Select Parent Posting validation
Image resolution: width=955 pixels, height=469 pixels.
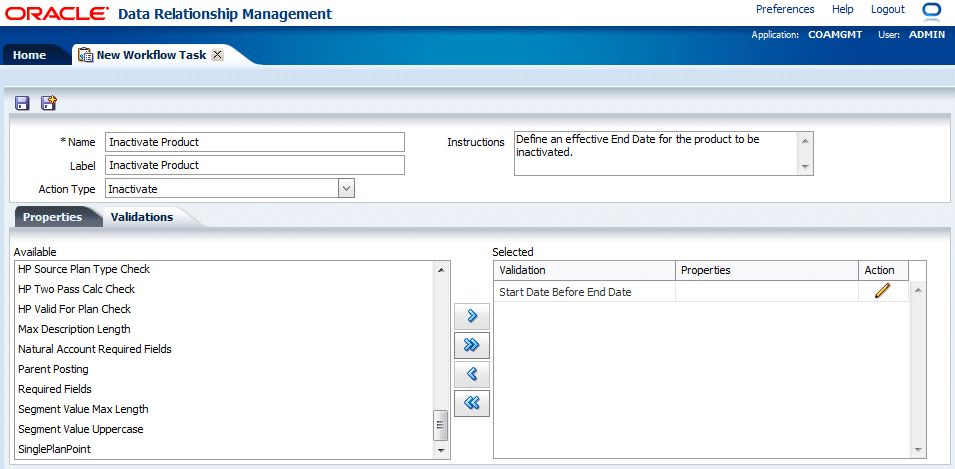pos(53,369)
